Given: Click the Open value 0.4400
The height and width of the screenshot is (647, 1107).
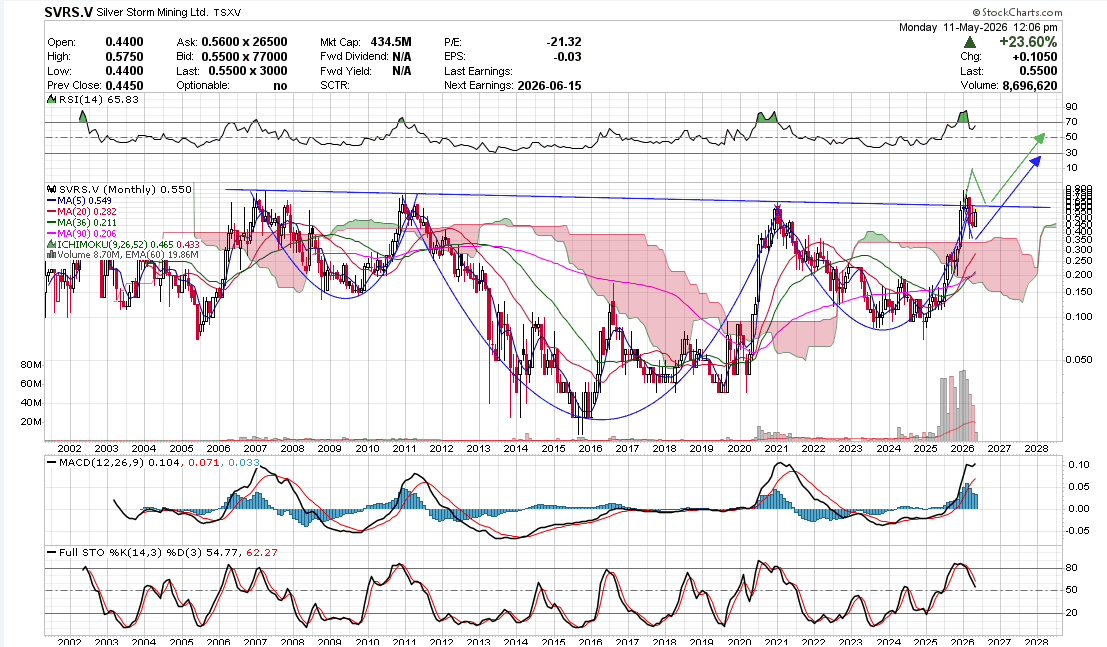Looking at the screenshot, I should [124, 42].
